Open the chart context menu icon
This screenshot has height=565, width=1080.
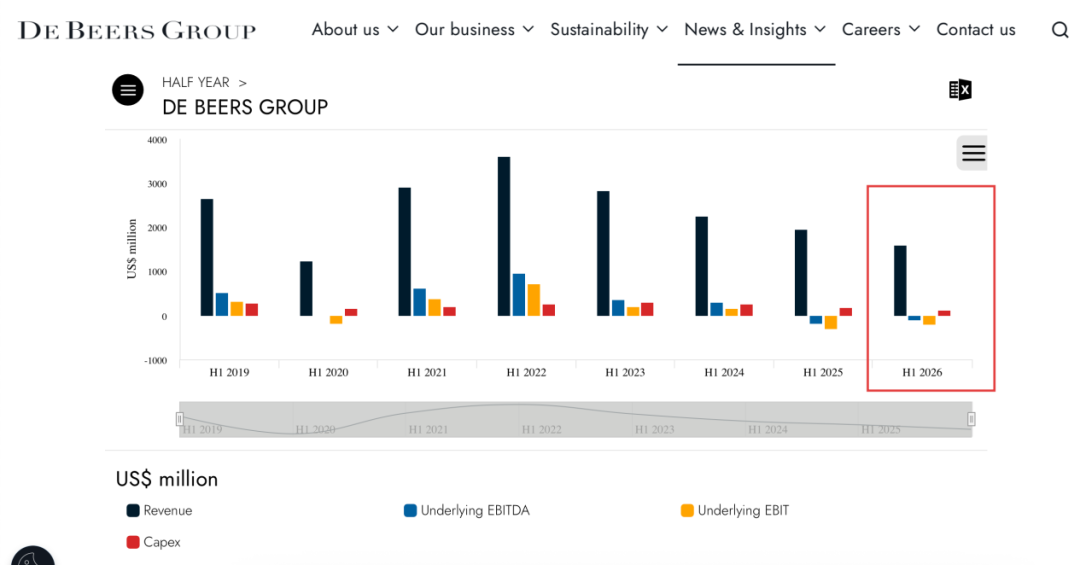(x=973, y=153)
